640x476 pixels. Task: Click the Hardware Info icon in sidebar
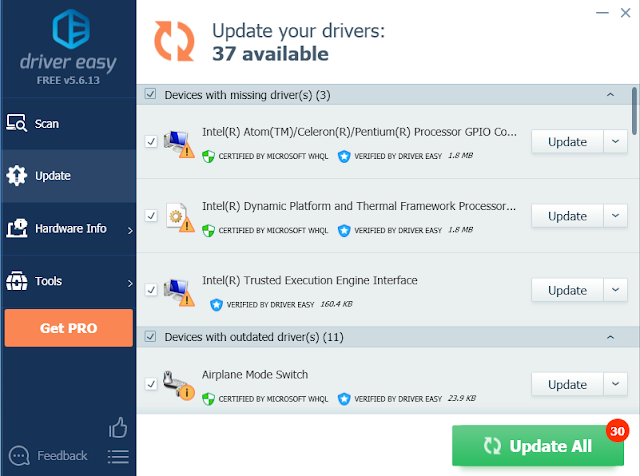tap(17, 228)
